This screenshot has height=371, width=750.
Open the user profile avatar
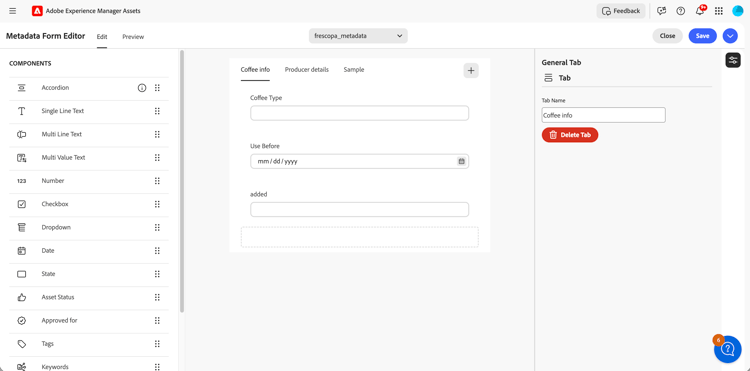[737, 11]
